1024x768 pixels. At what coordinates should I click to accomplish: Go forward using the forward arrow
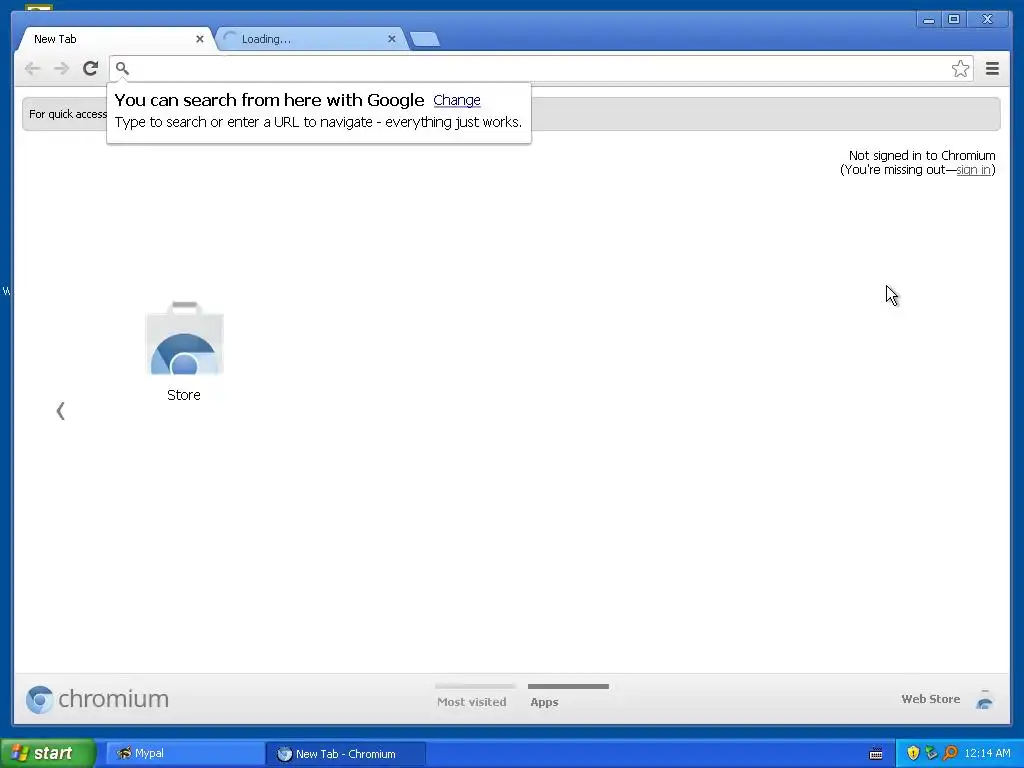pyautogui.click(x=61, y=69)
